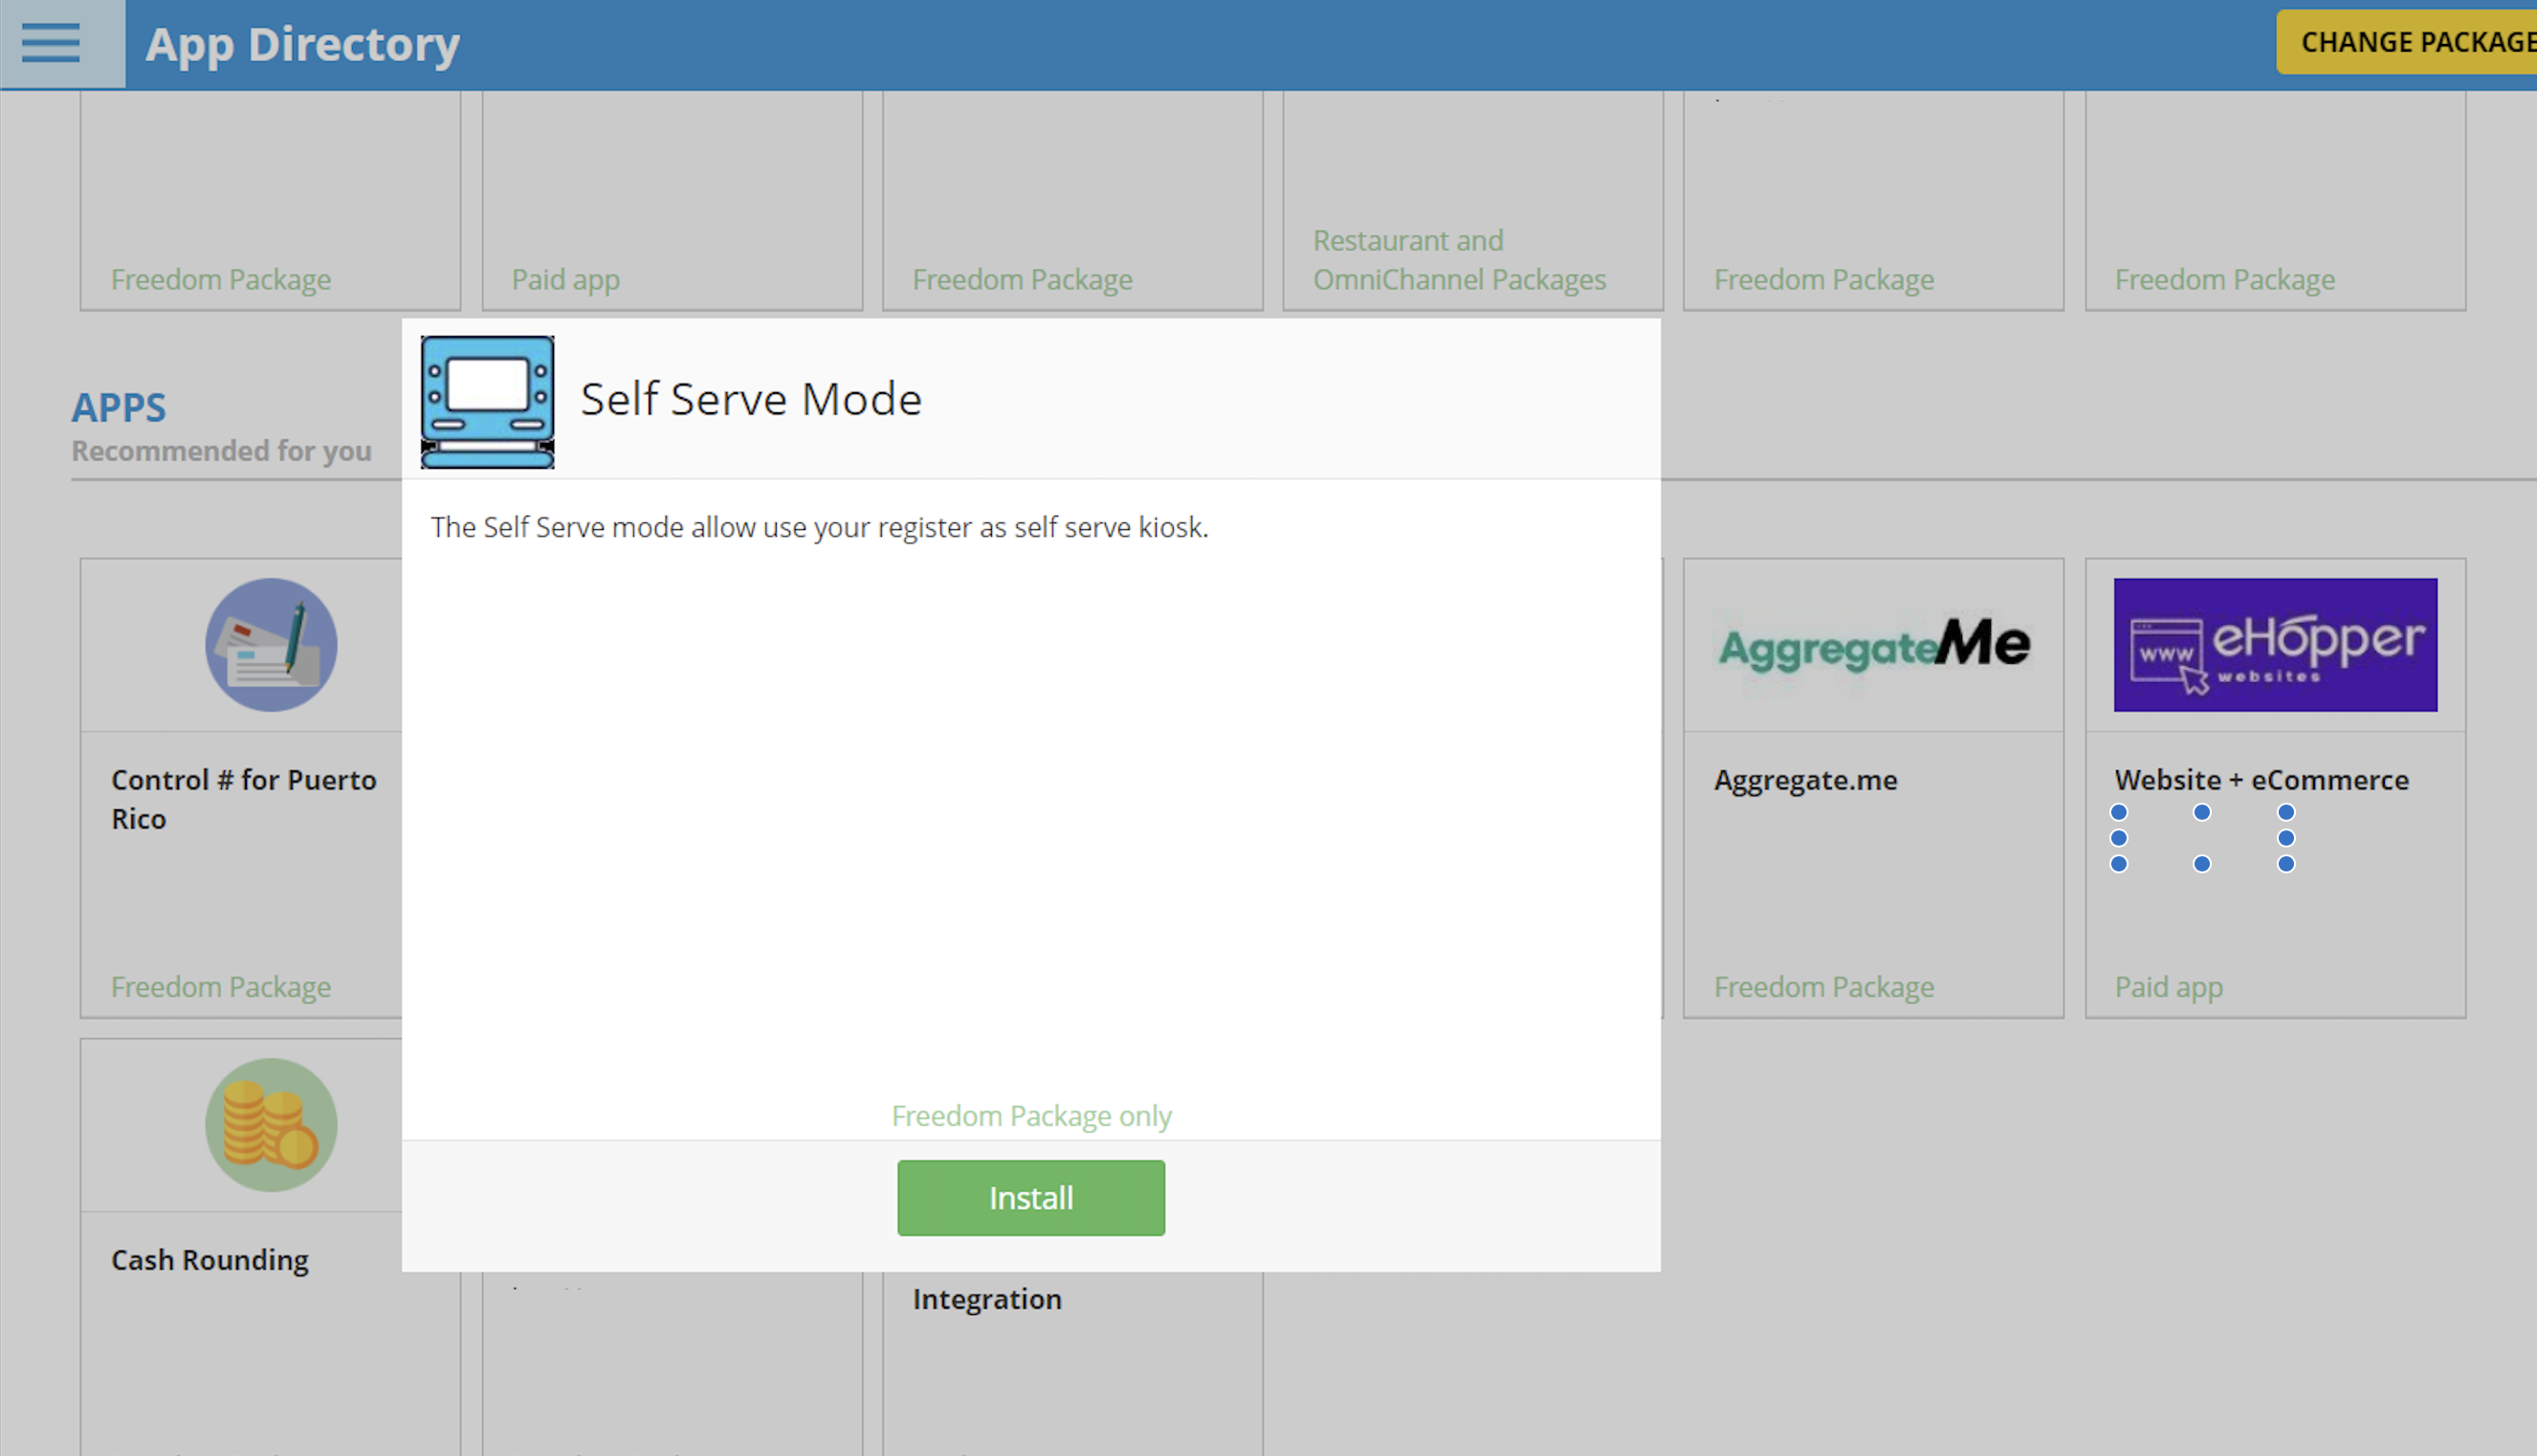Click the Website + eCommerce title
Screen dimensions: 2537x1456
2261,780
